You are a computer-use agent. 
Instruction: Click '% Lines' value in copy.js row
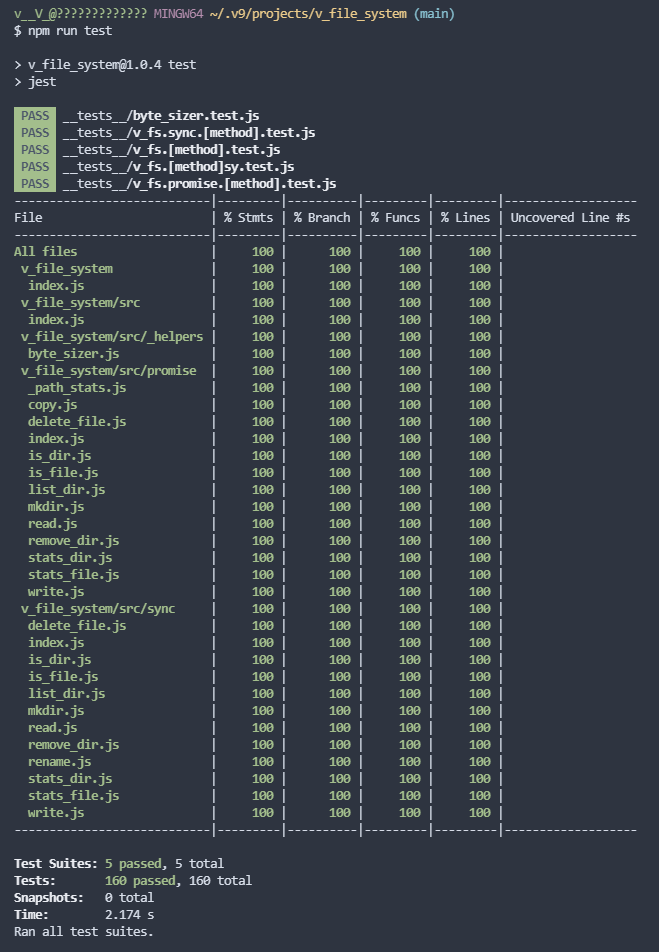(479, 404)
